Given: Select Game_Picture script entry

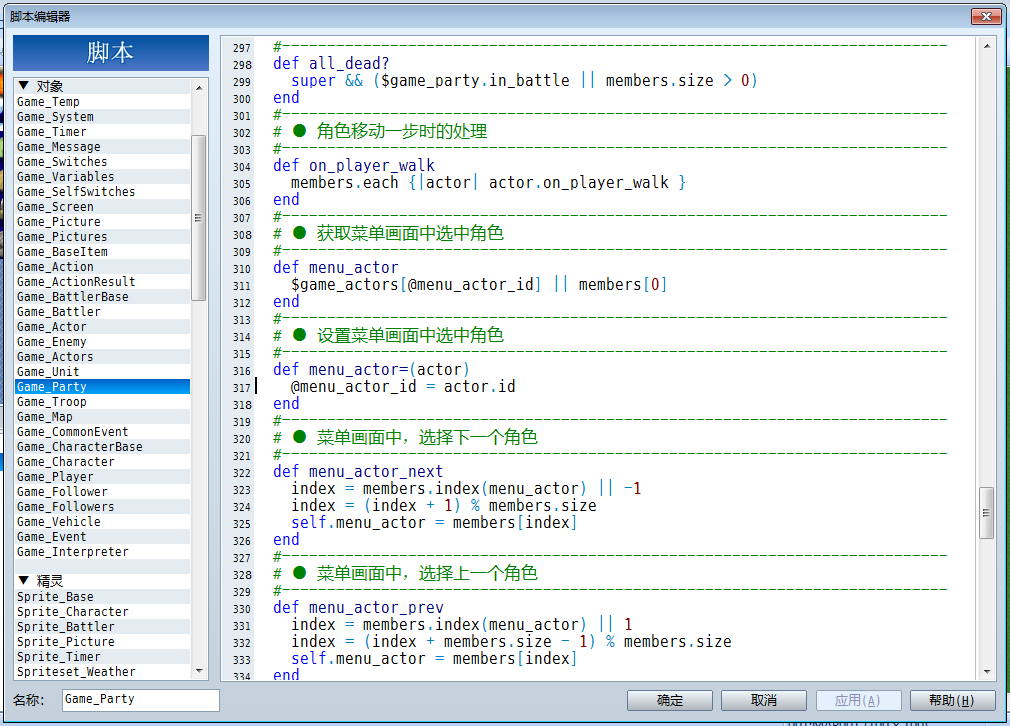Looking at the screenshot, I should (102, 222).
